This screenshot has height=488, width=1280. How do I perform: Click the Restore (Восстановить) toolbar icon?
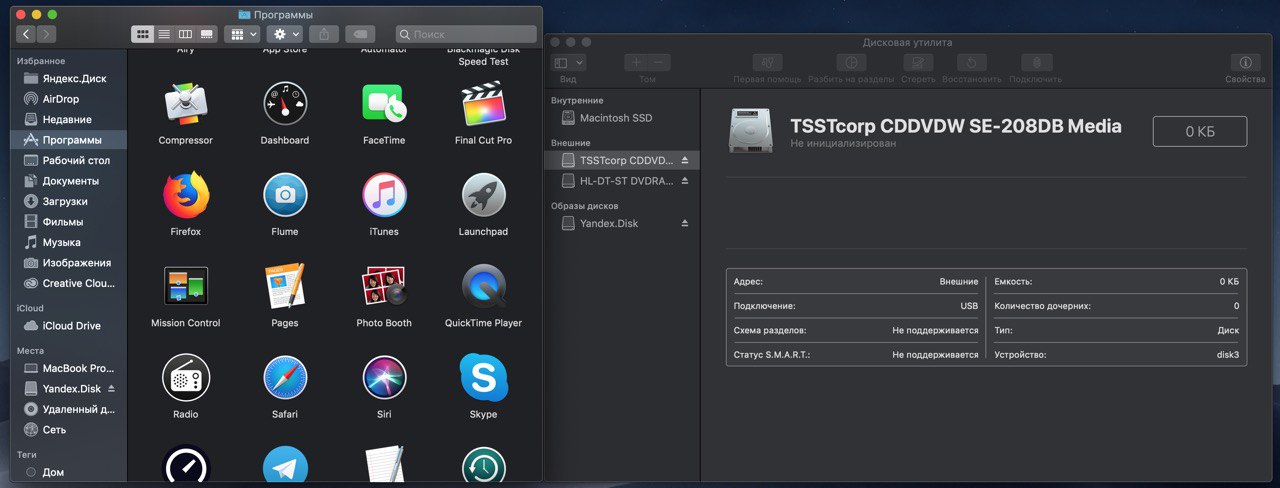[x=971, y=62]
